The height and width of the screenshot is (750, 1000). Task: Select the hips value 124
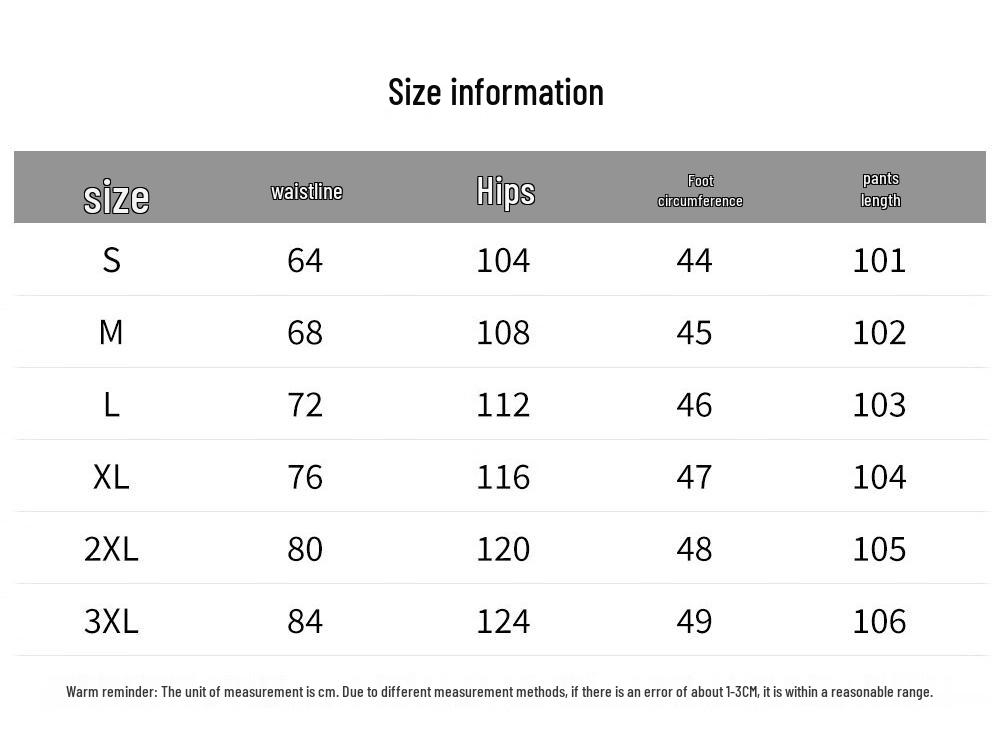(503, 620)
